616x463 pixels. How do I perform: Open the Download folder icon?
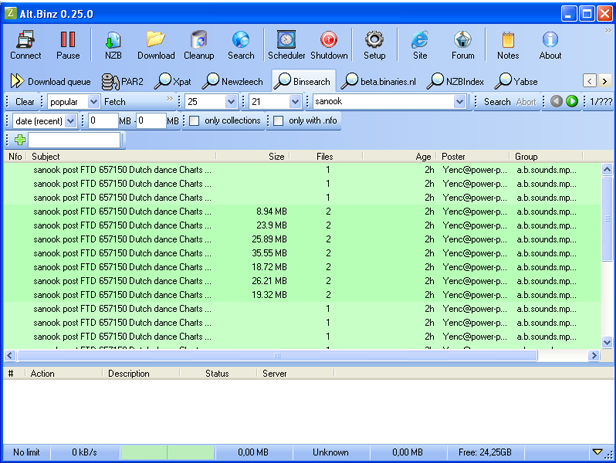point(156,45)
